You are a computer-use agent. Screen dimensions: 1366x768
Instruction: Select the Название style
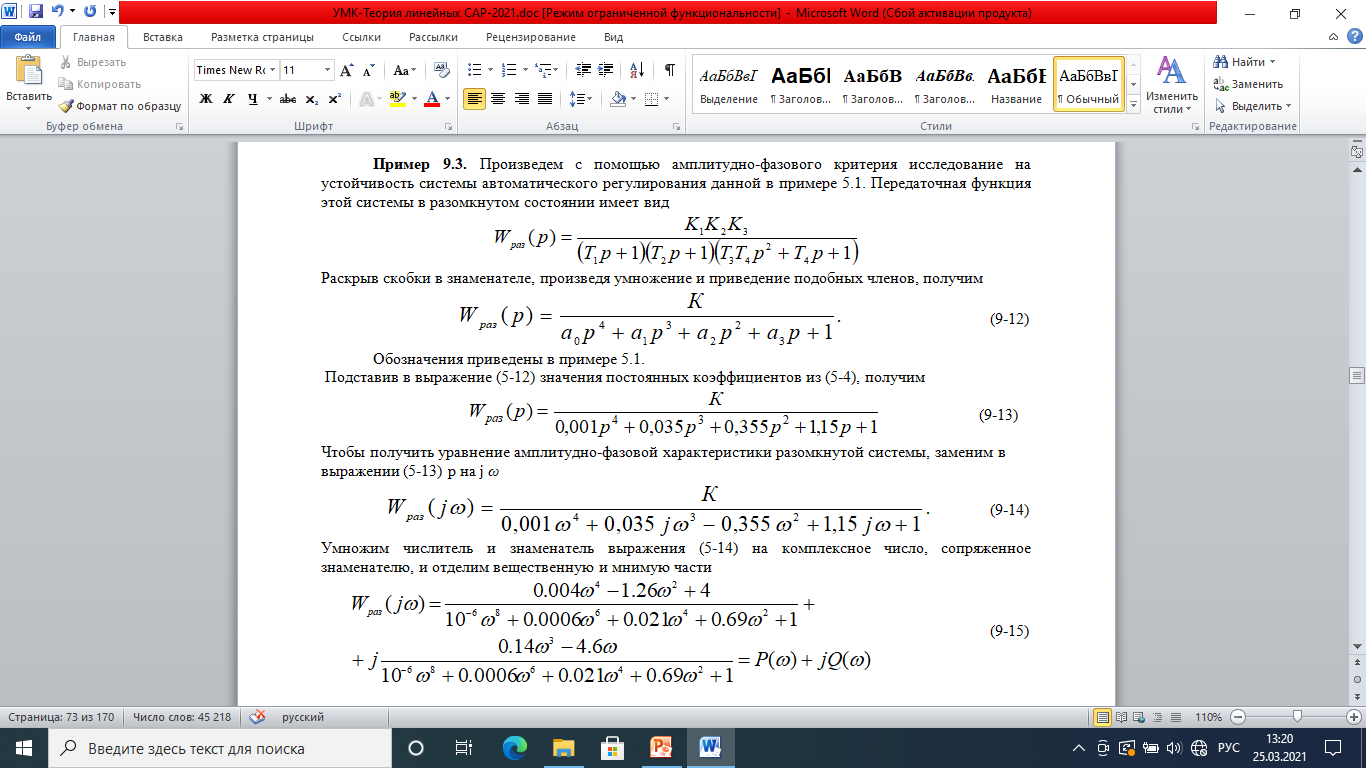pos(1016,84)
